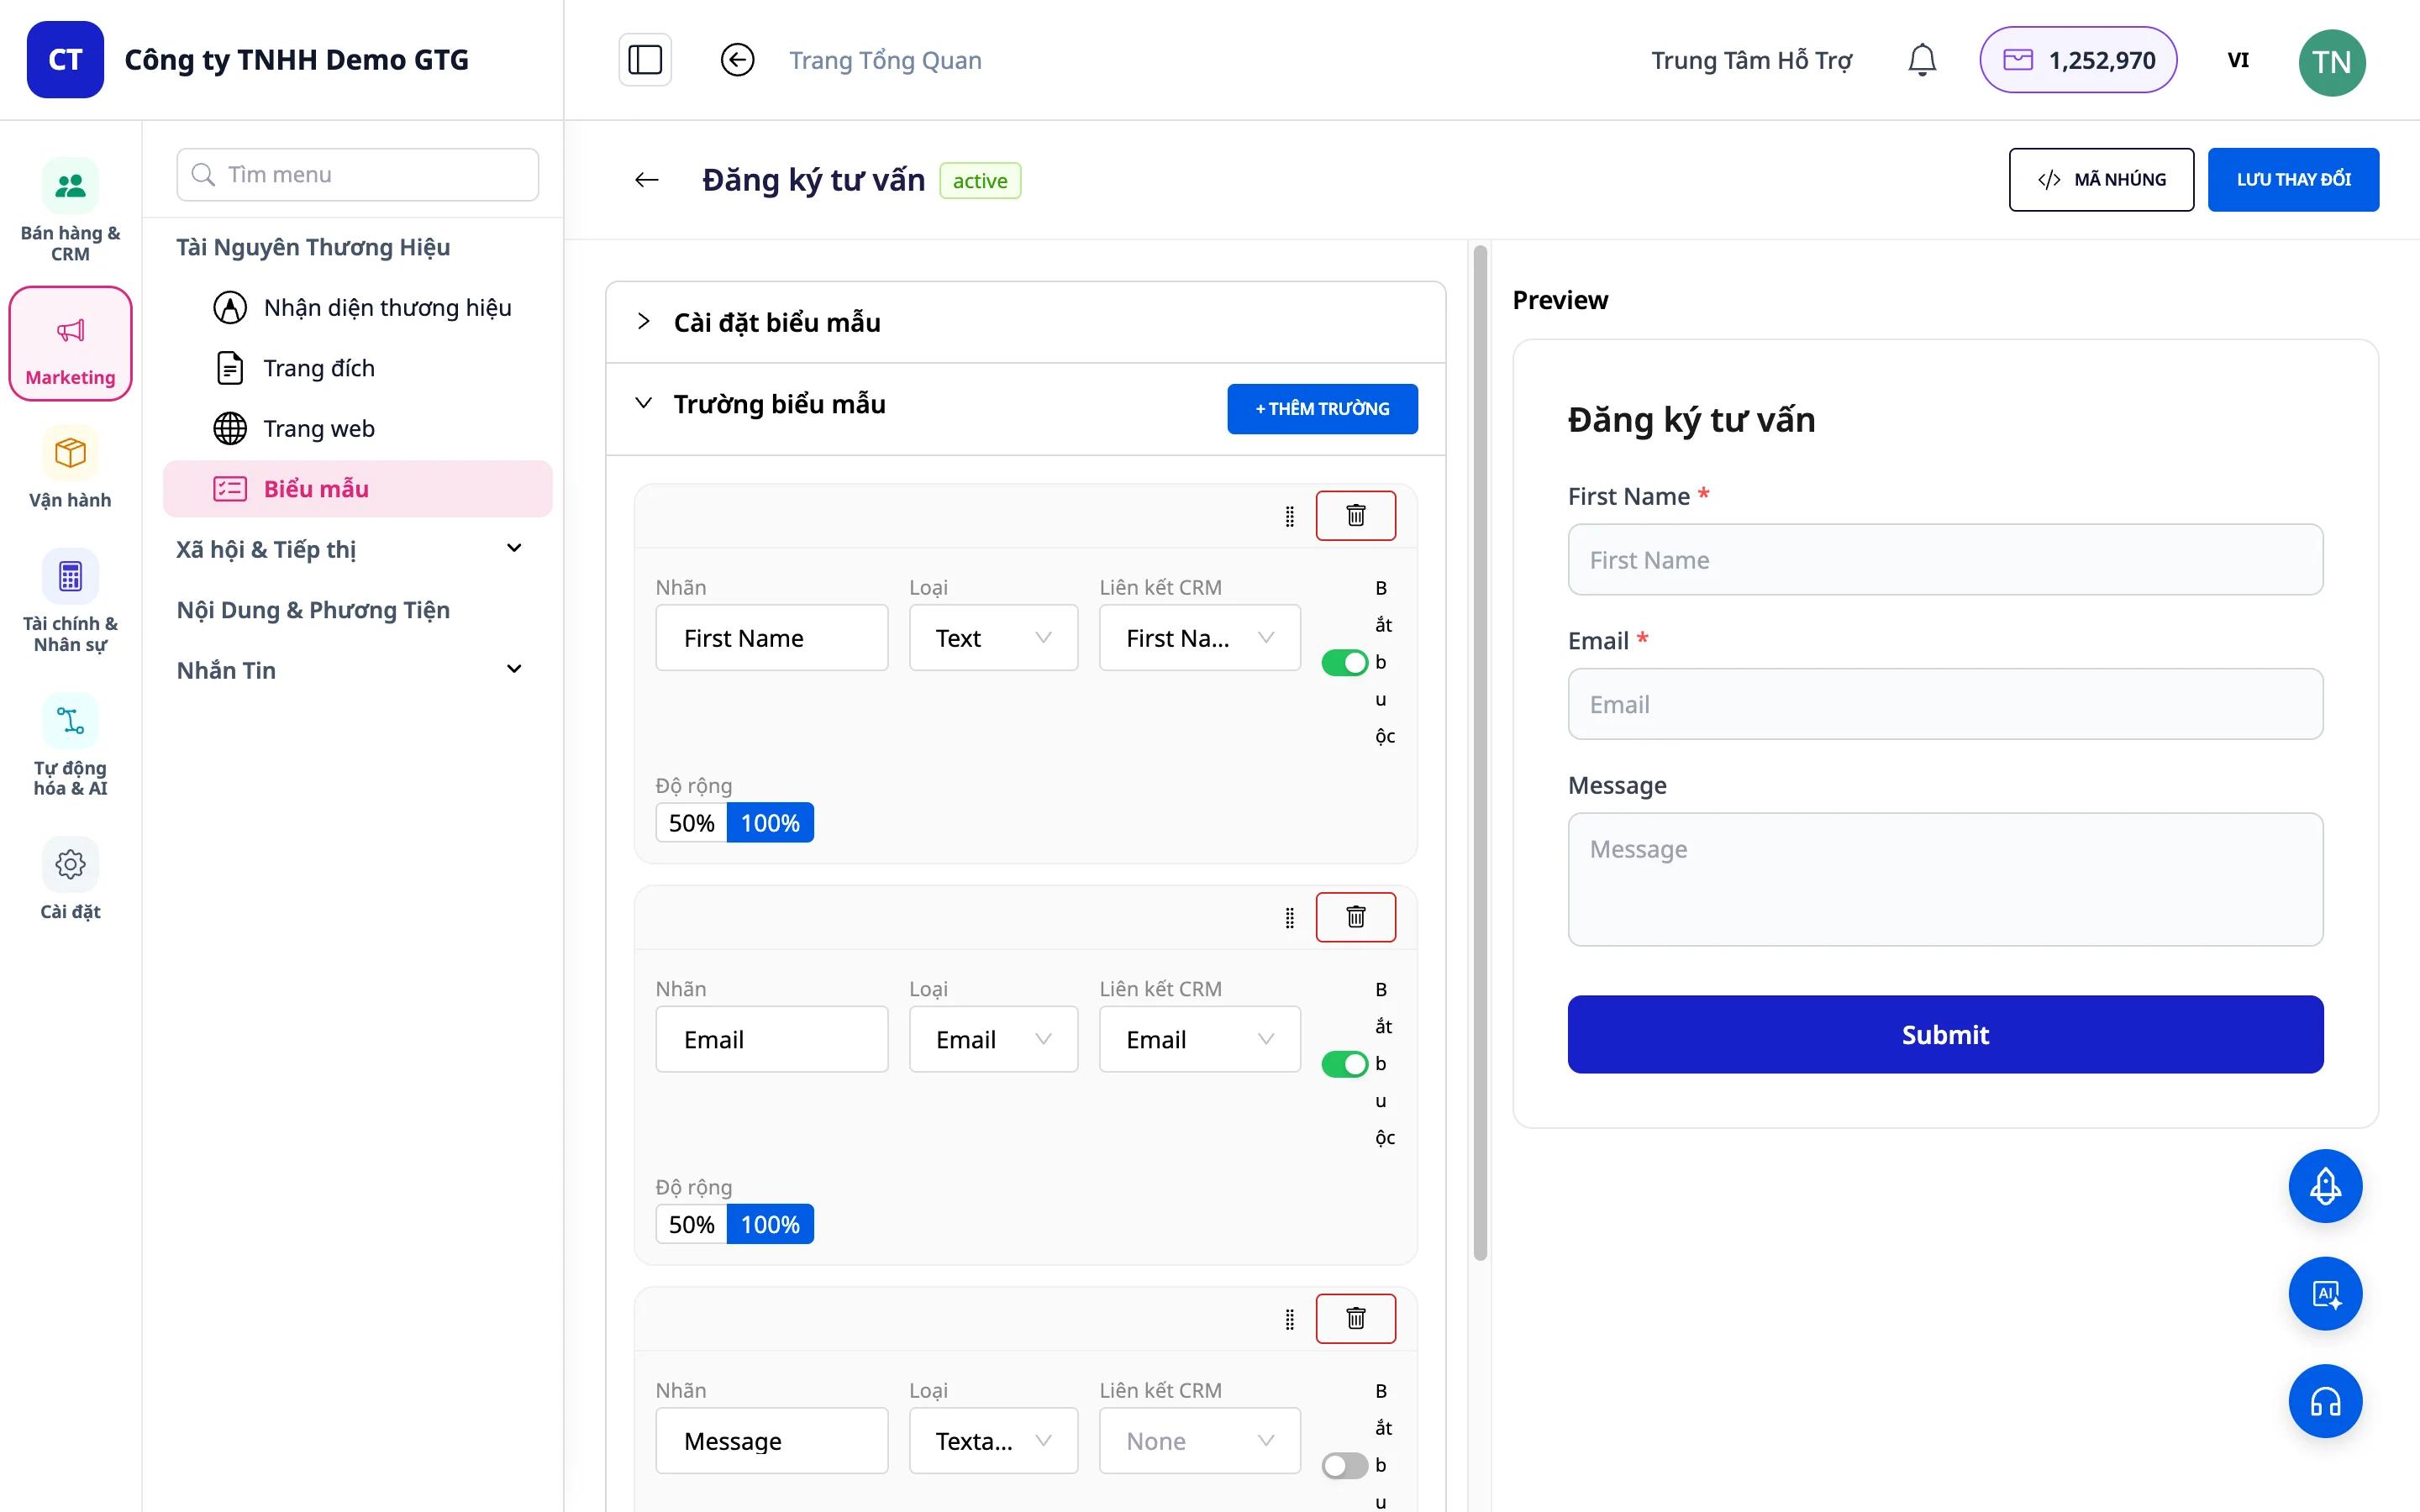Click the Submit button in preview
2420x1512 pixels.
1945,1034
